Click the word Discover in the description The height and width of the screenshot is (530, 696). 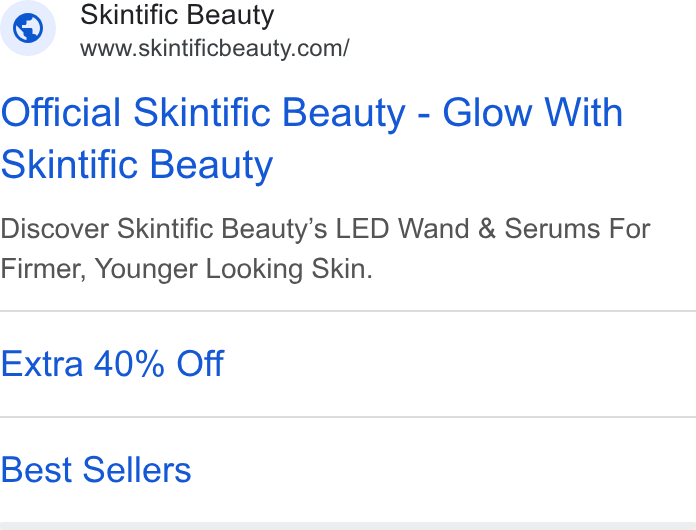tap(55, 229)
